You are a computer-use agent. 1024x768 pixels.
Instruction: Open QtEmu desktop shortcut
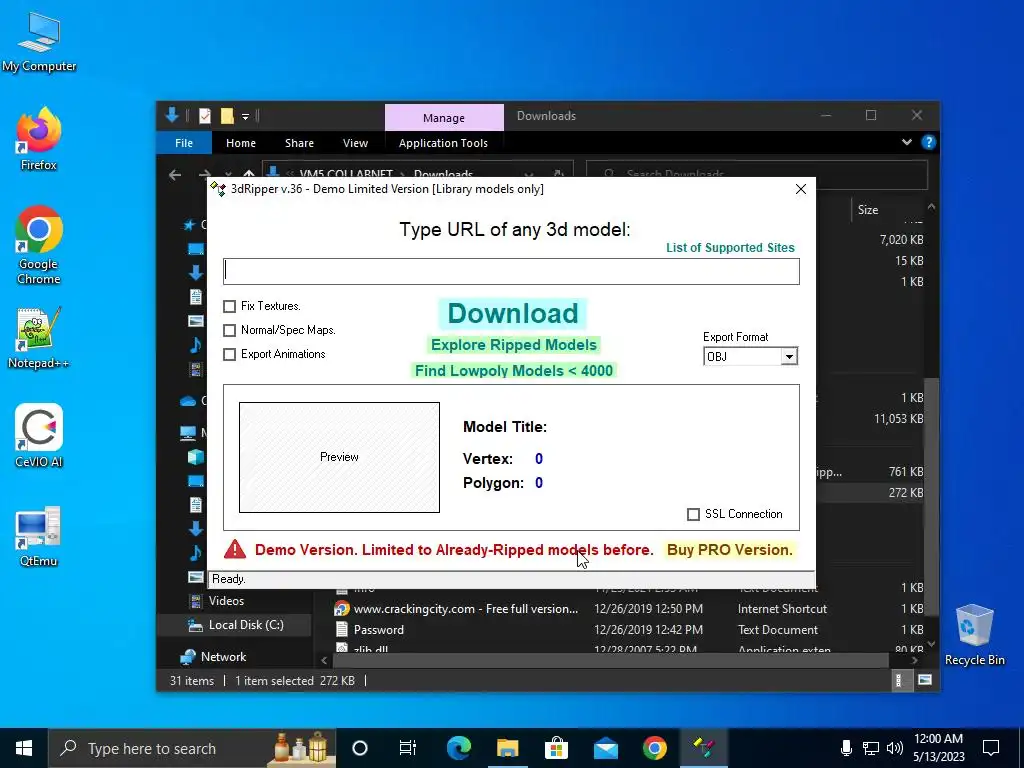click(x=39, y=536)
